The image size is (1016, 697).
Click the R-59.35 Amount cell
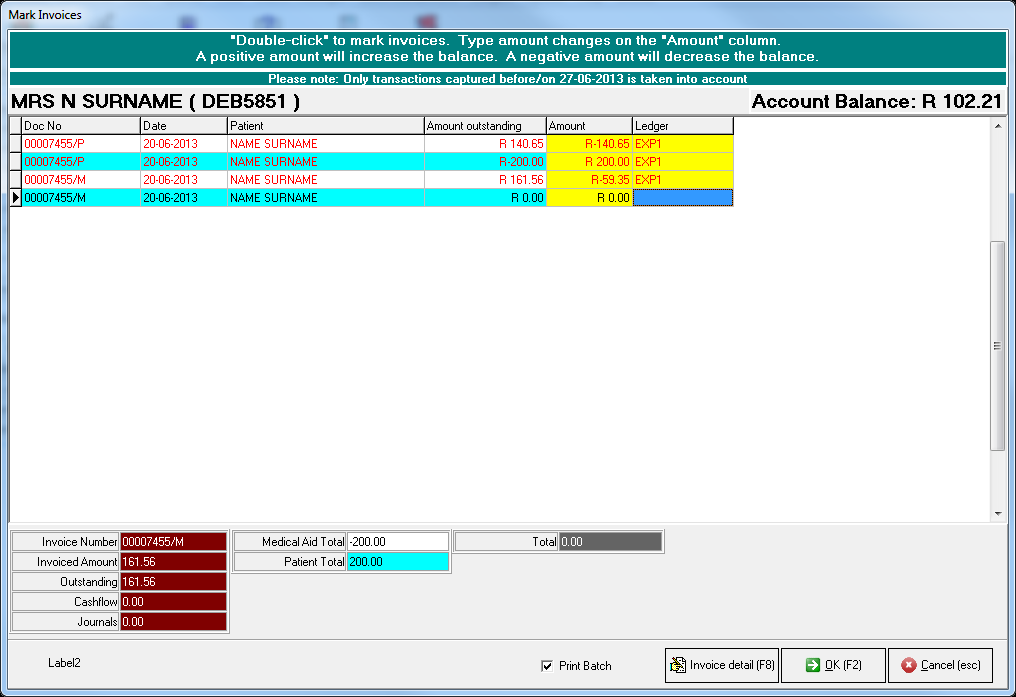(x=590, y=180)
